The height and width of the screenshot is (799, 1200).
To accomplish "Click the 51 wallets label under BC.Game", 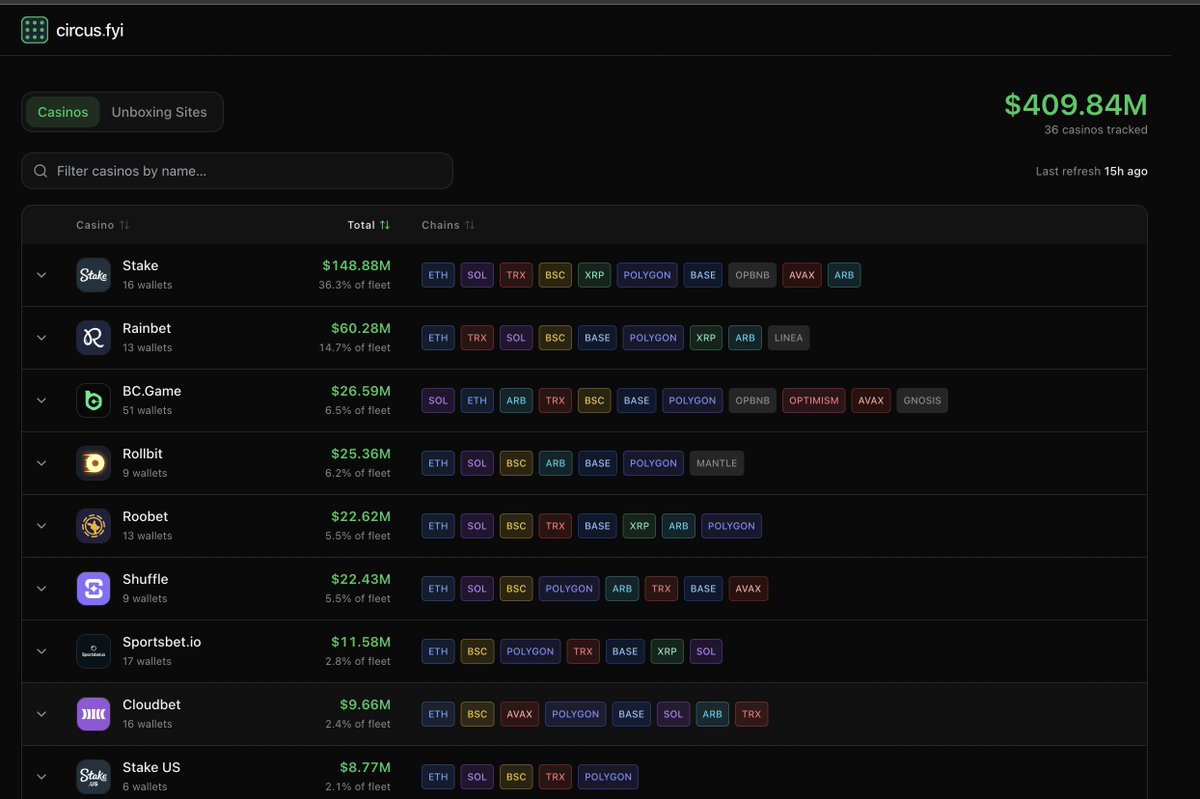I will click(147, 411).
